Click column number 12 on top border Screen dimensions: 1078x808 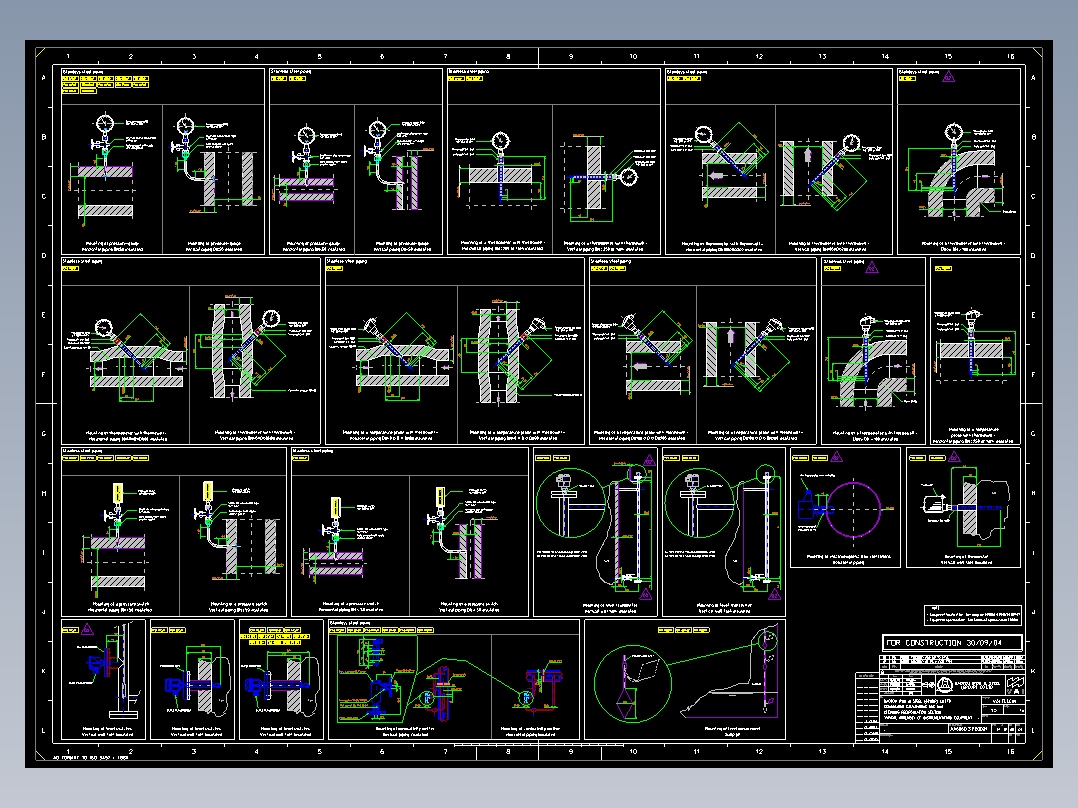tap(759, 56)
